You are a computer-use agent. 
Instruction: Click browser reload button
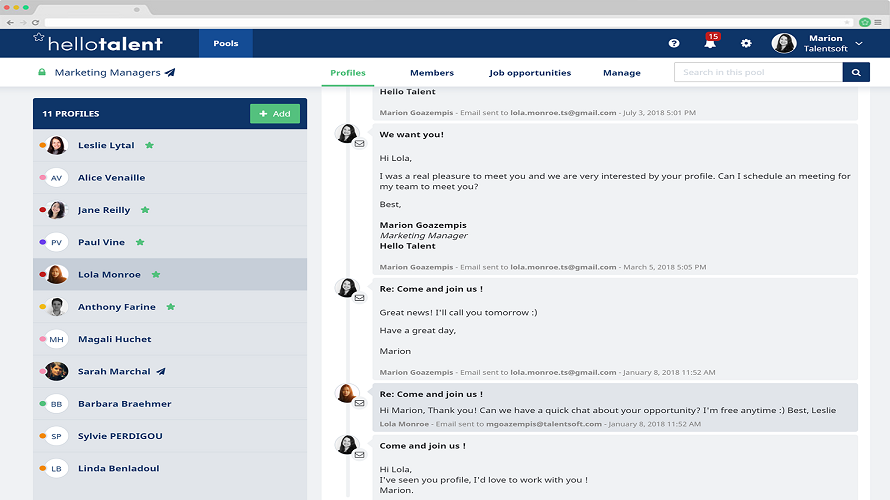[35, 22]
